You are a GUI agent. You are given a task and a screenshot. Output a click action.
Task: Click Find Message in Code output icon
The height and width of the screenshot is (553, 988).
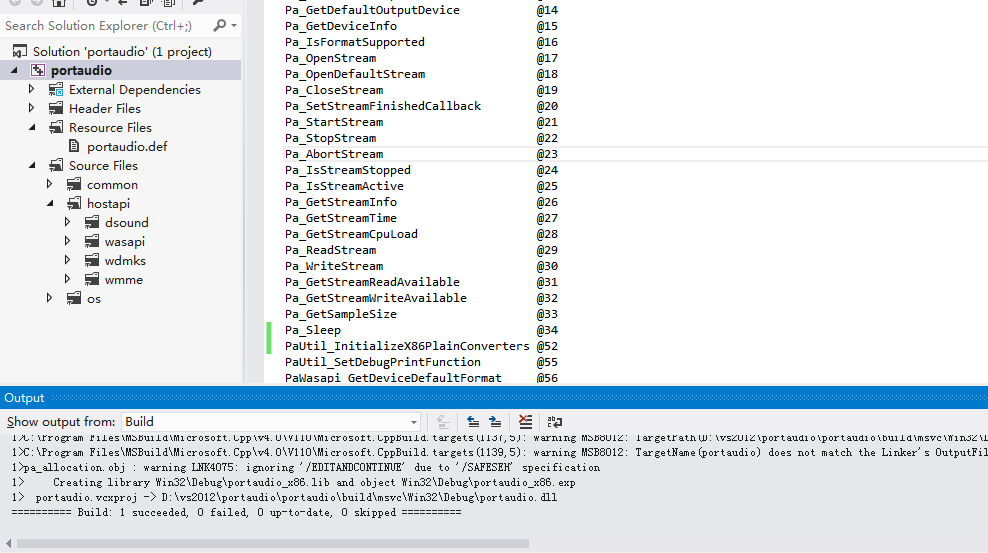pyautogui.click(x=443, y=421)
